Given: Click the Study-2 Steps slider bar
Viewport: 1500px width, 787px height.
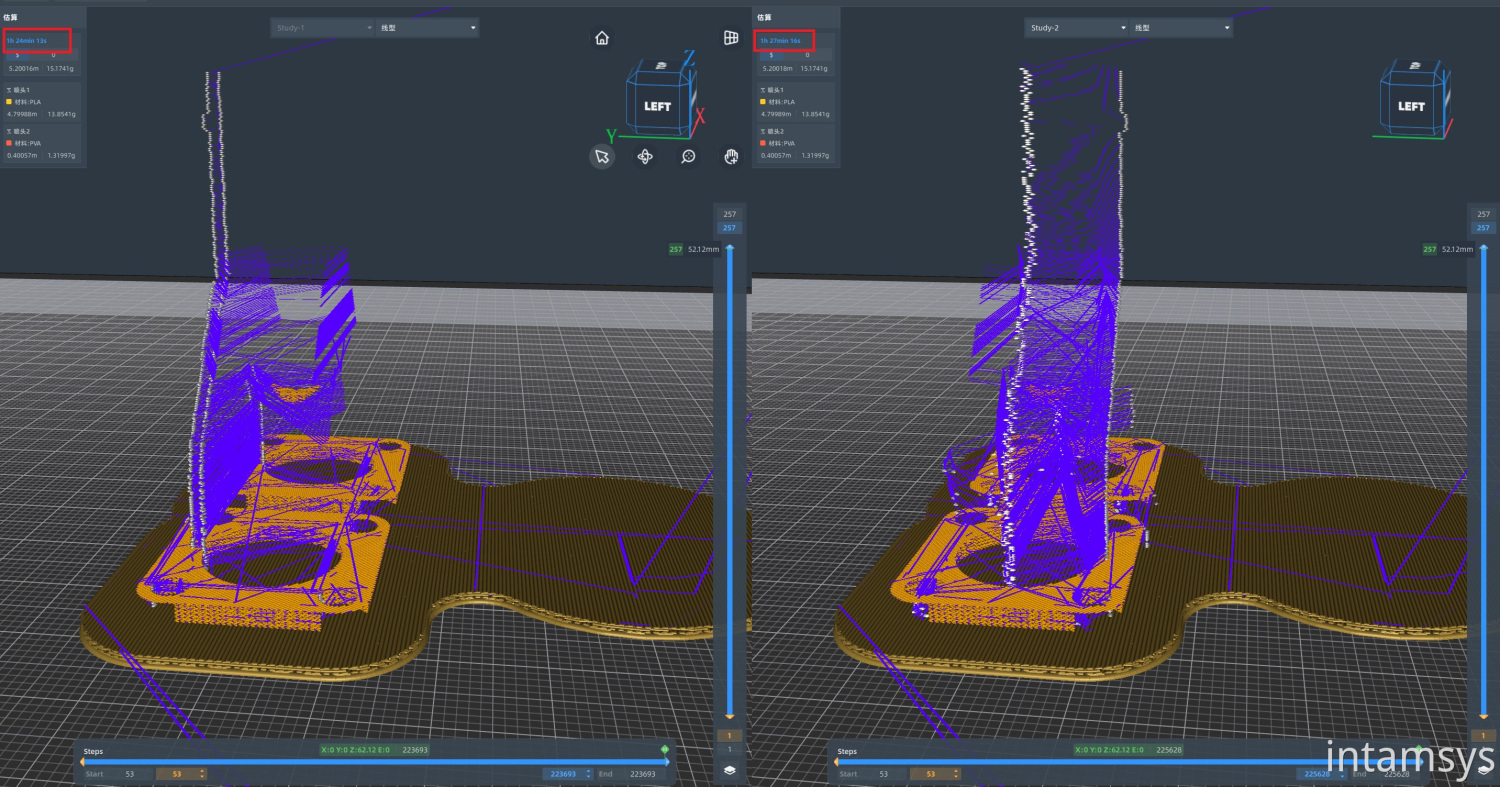Looking at the screenshot, I should pos(1128,761).
